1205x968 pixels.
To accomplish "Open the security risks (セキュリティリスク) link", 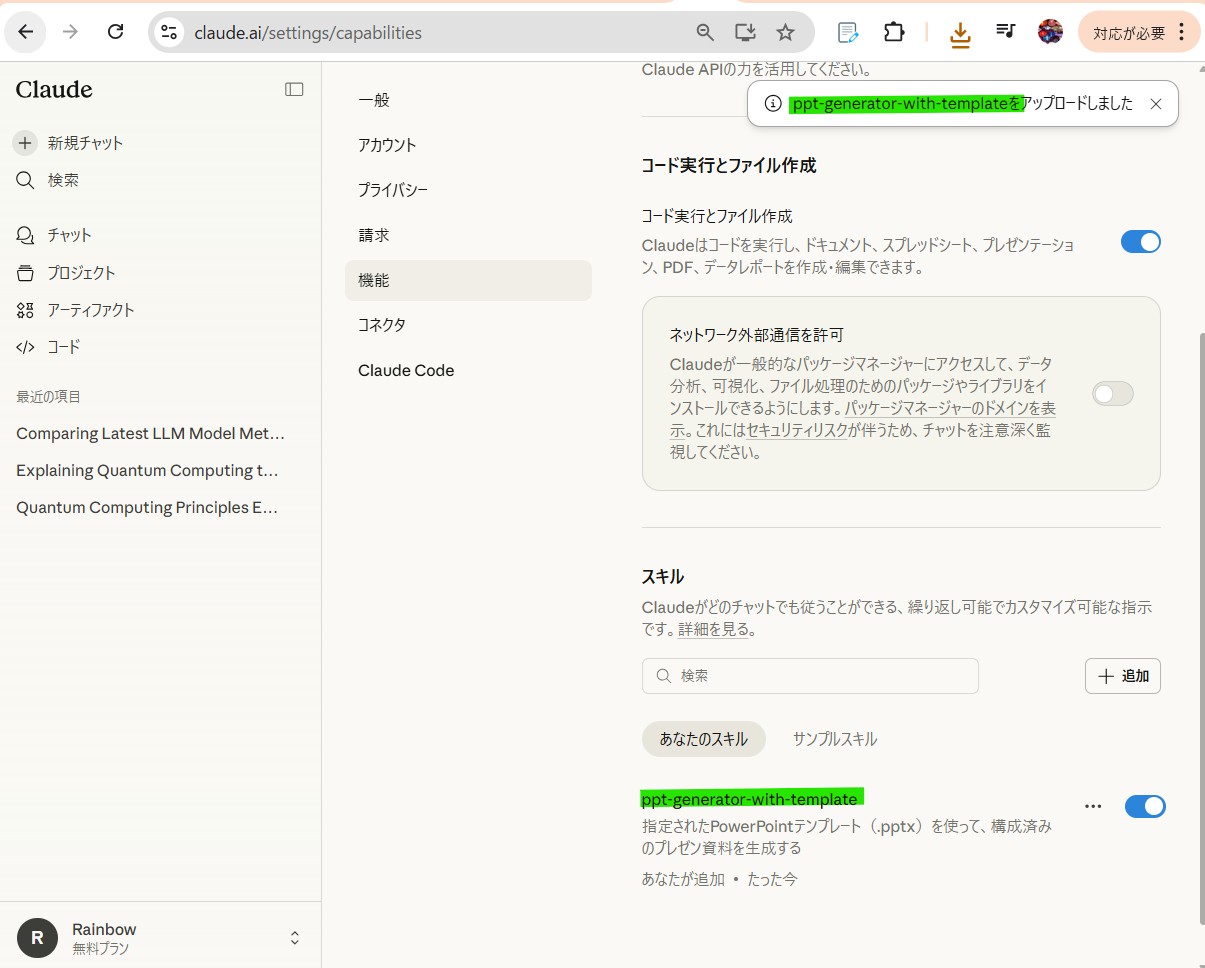I will click(x=798, y=430).
